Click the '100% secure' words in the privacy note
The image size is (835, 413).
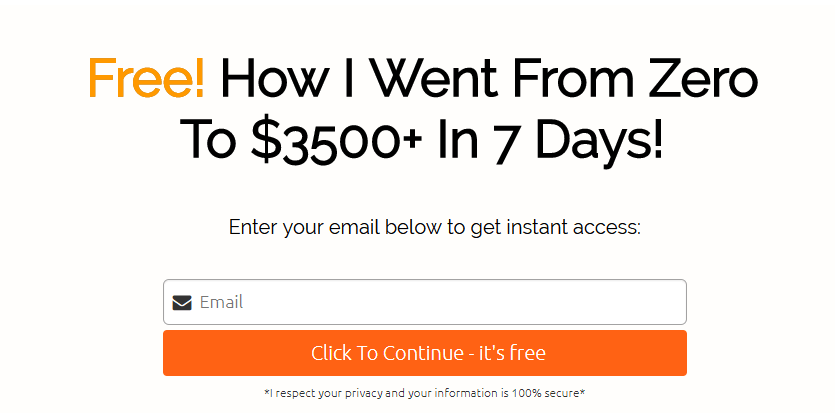tap(545, 393)
